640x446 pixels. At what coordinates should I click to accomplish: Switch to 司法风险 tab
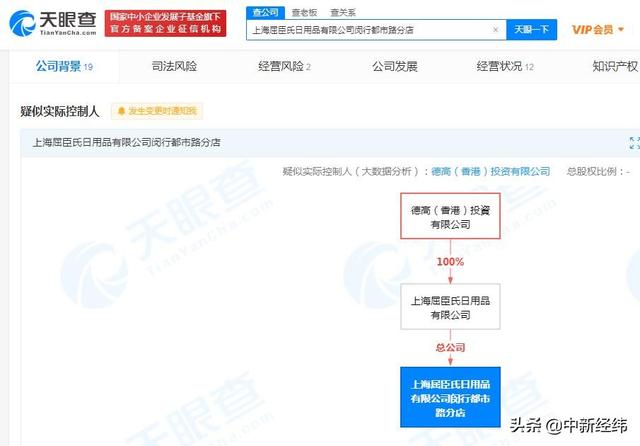point(174,66)
